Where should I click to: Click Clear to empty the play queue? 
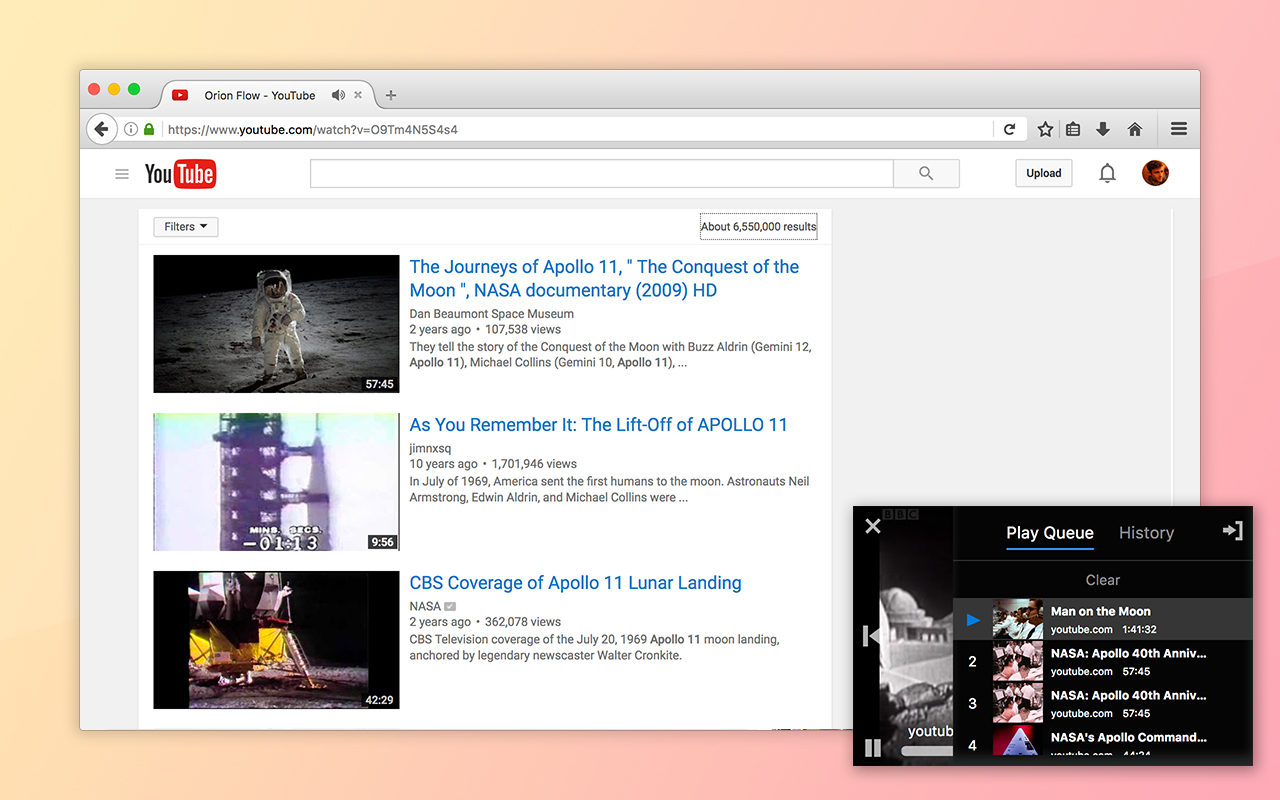pyautogui.click(x=1103, y=580)
